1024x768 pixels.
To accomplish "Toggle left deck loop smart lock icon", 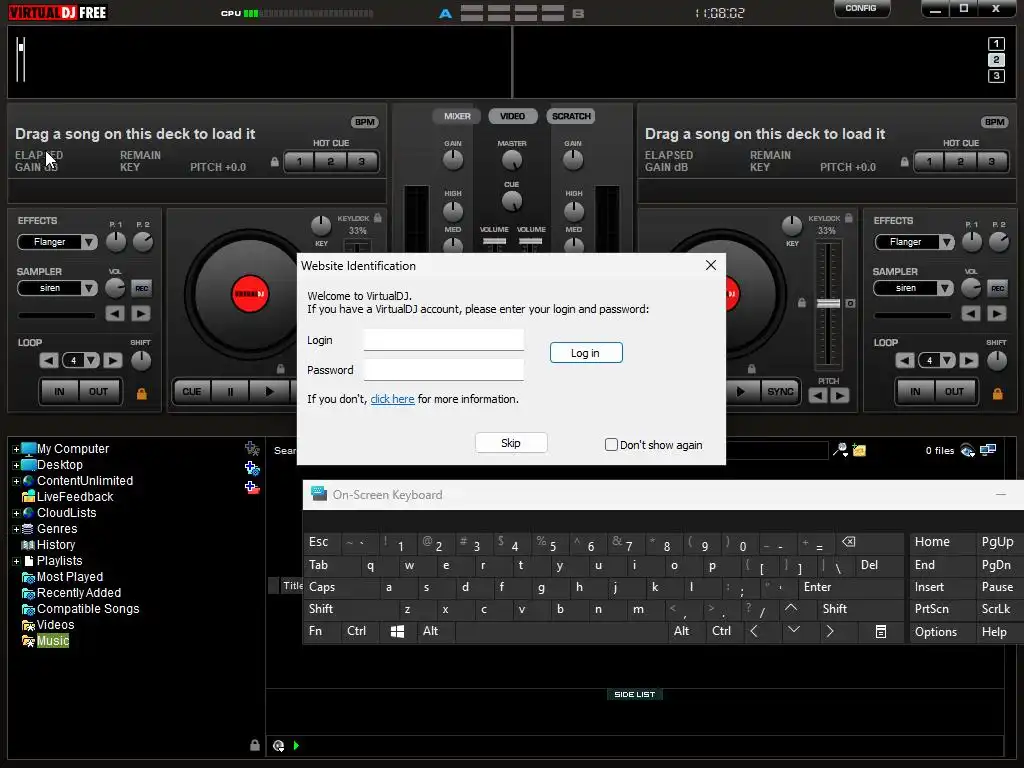I will (x=141, y=393).
